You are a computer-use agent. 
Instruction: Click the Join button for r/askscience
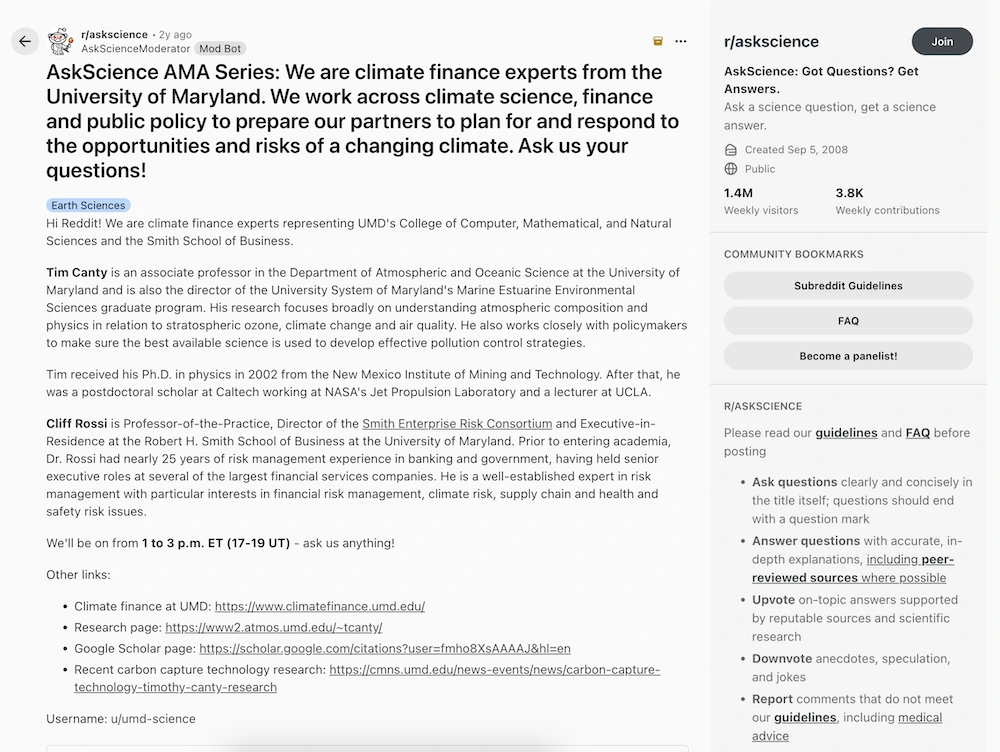click(x=941, y=41)
